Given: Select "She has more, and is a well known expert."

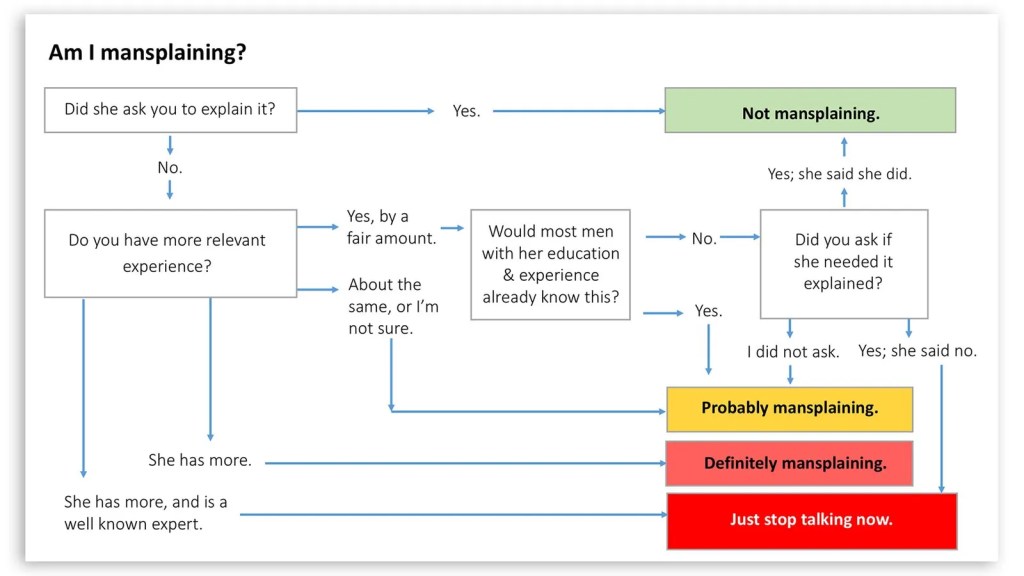Looking at the screenshot, I should 146,512.
